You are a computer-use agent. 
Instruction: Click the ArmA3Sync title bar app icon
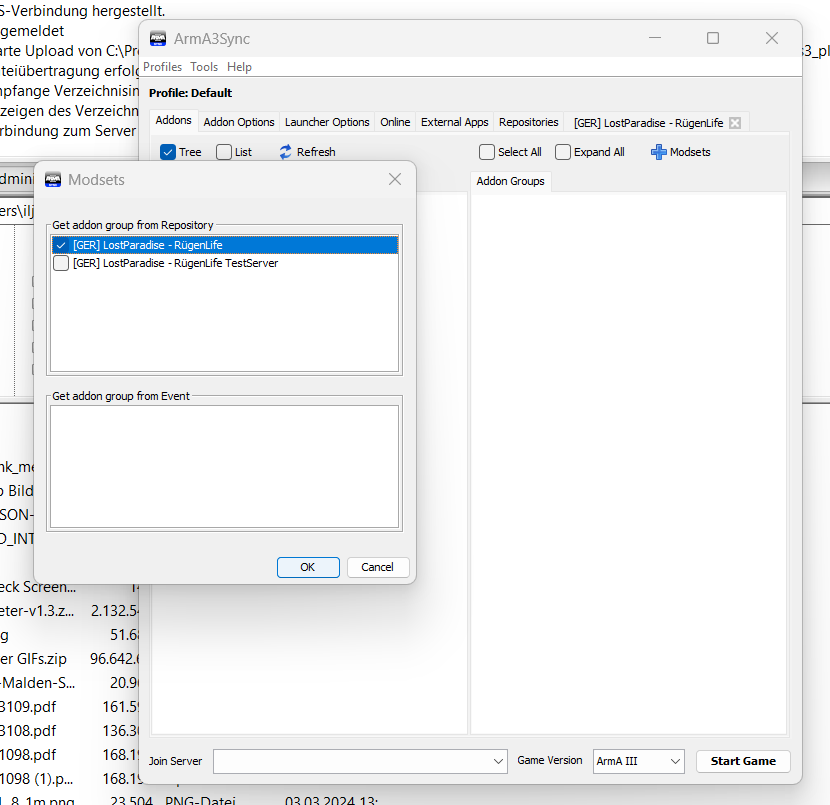pos(158,39)
